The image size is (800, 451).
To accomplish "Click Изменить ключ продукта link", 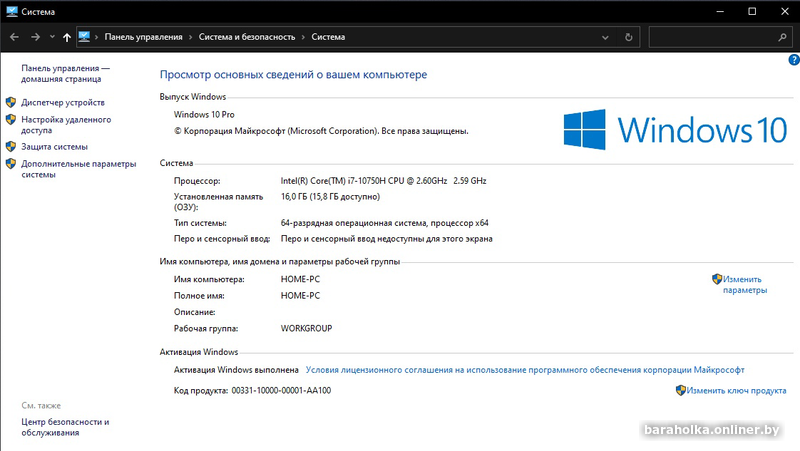I will 736,391.
